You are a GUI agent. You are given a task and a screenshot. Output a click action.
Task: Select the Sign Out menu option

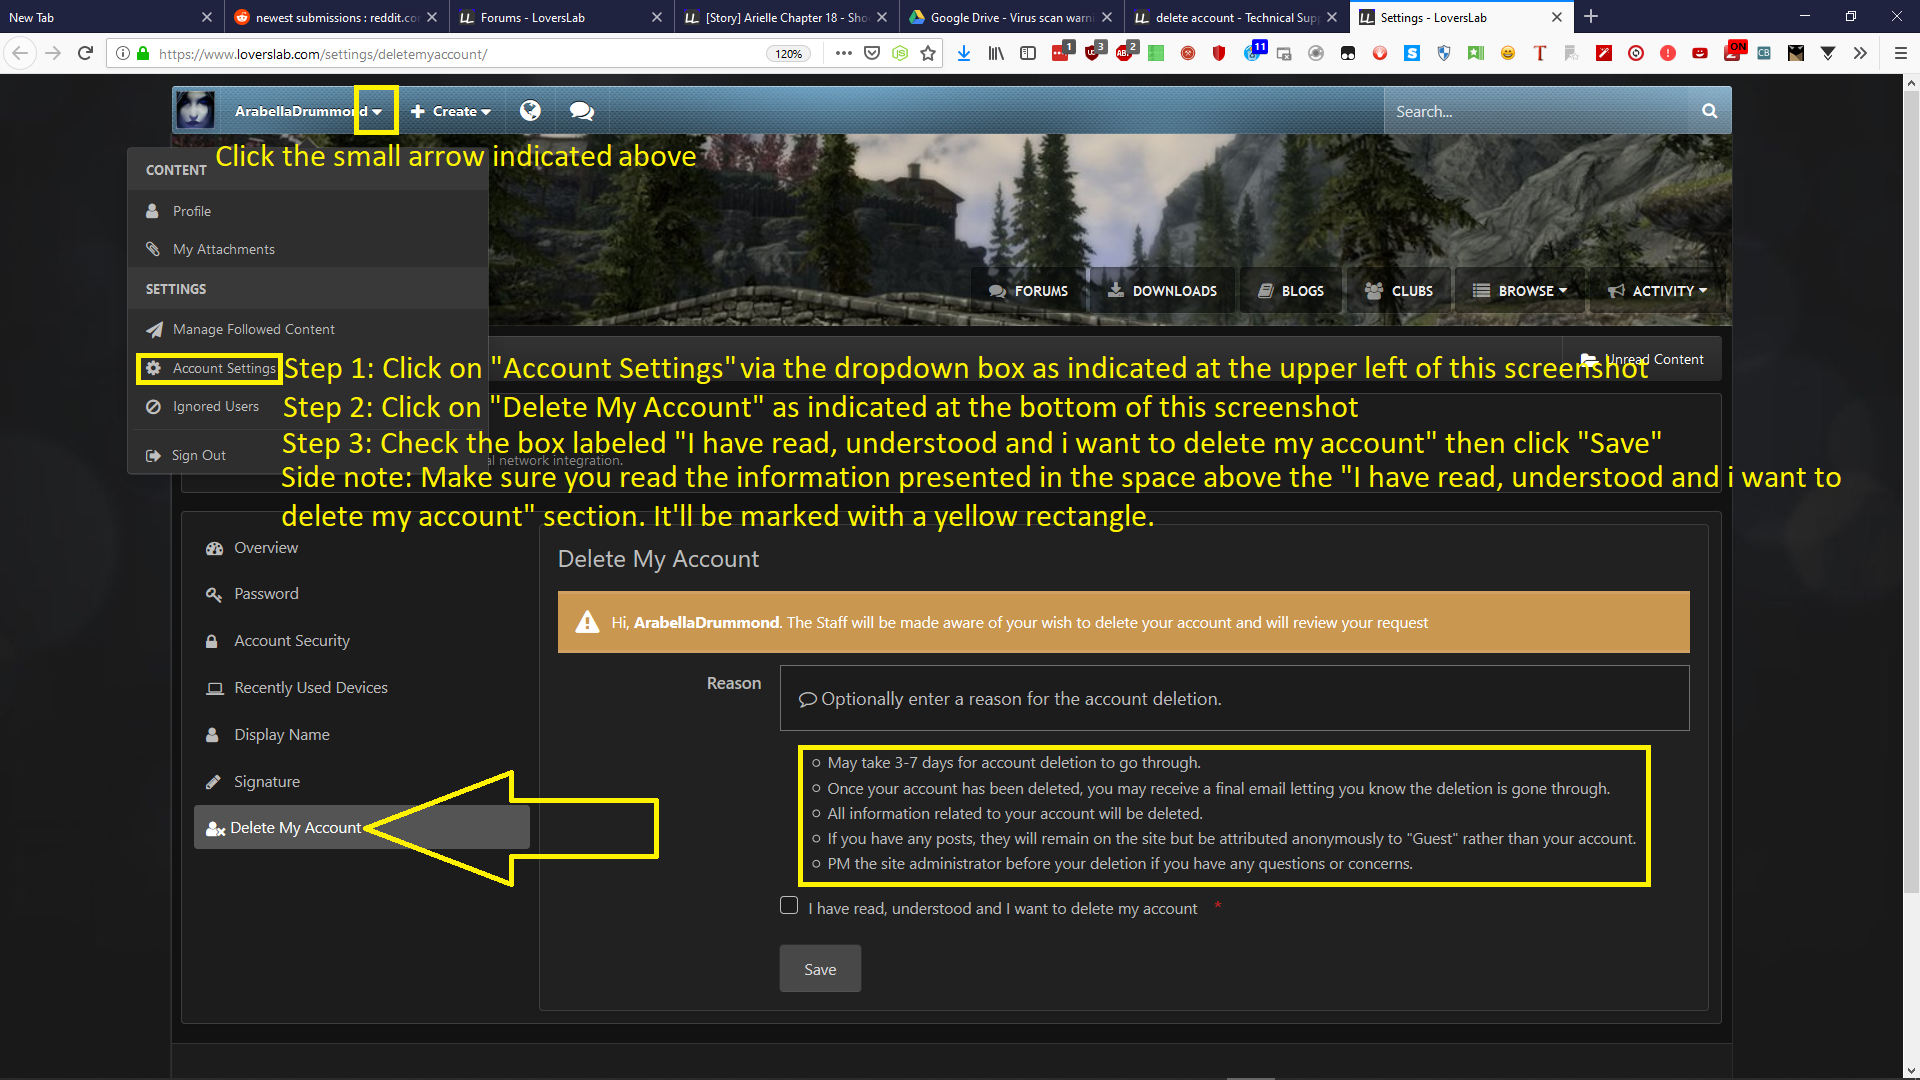200,452
